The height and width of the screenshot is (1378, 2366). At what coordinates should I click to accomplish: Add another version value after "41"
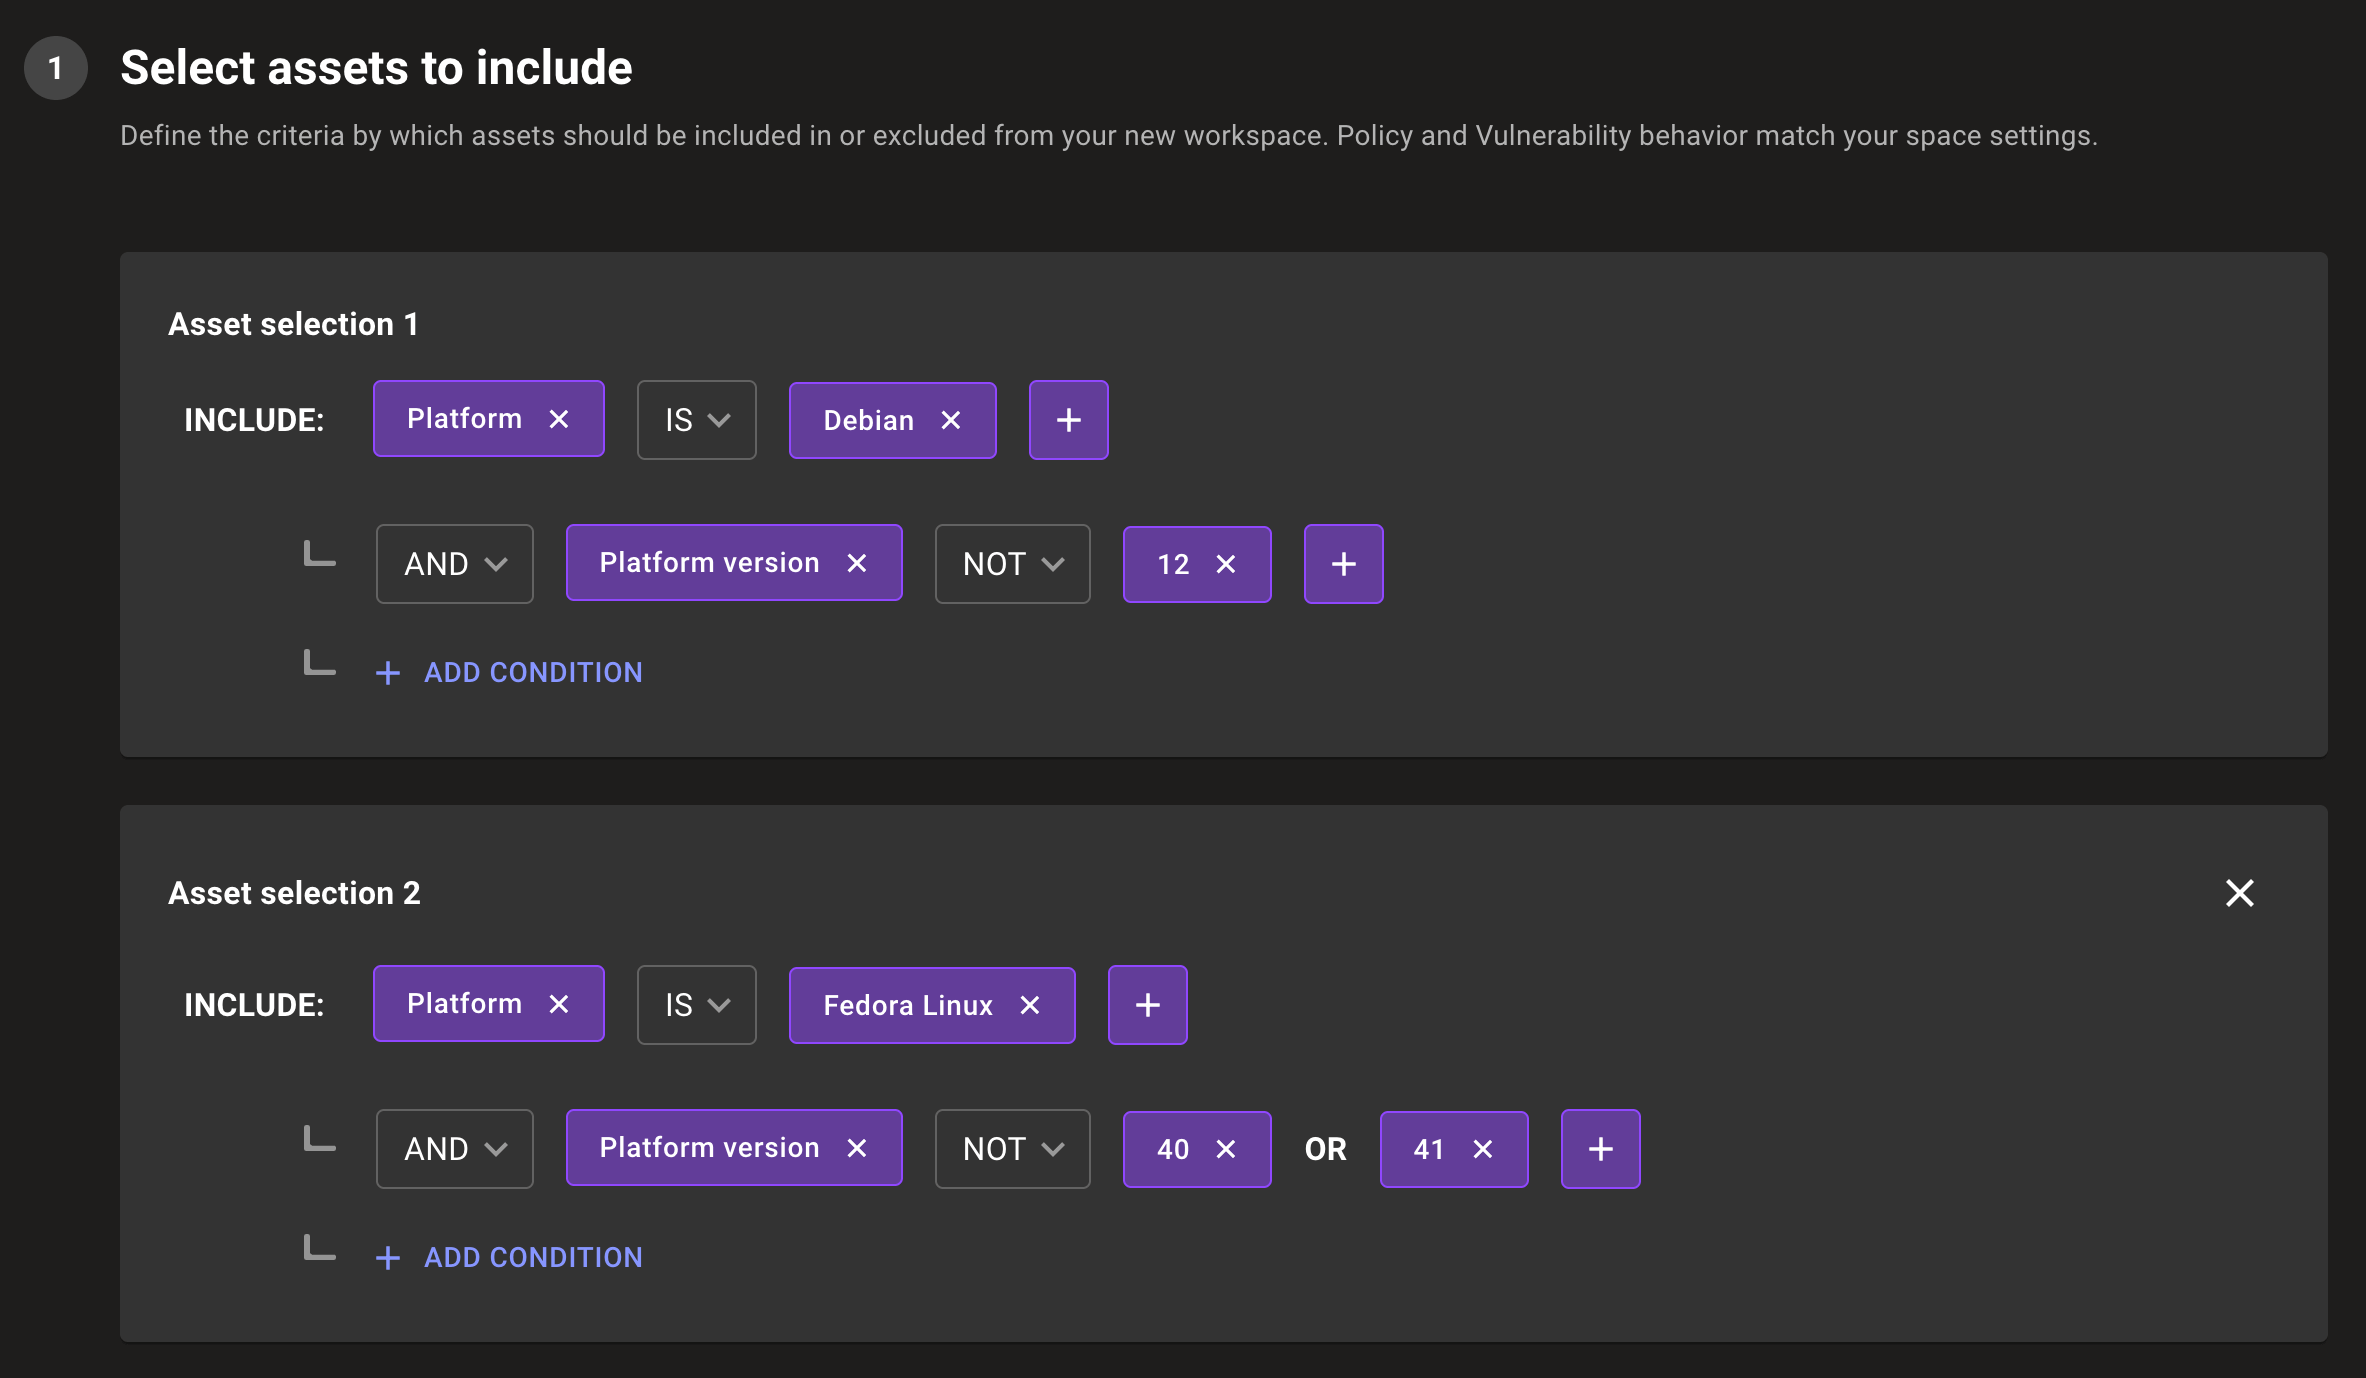tap(1599, 1149)
